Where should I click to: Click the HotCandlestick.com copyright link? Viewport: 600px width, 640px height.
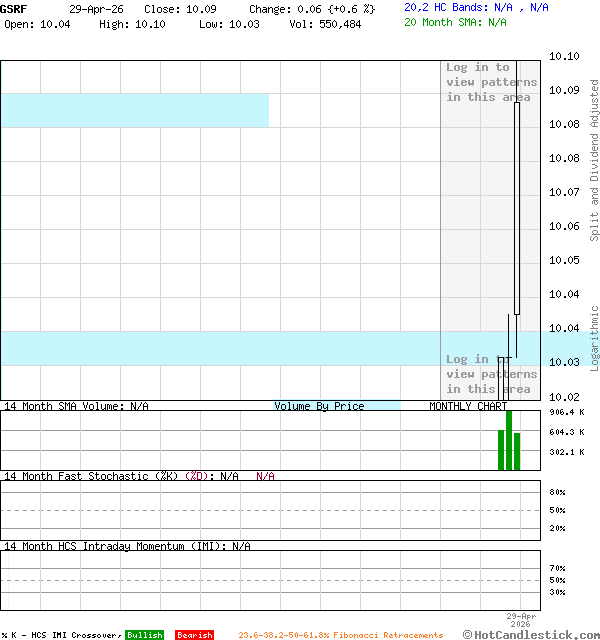[x=531, y=634]
